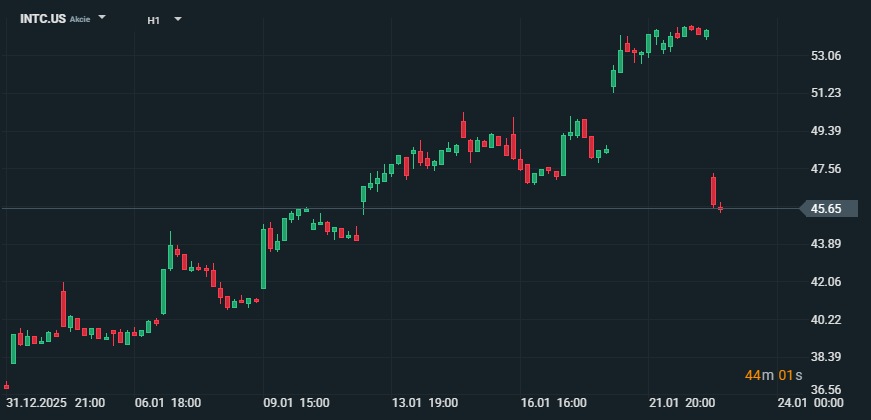Click the 21.01 20:00 time label

click(683, 402)
